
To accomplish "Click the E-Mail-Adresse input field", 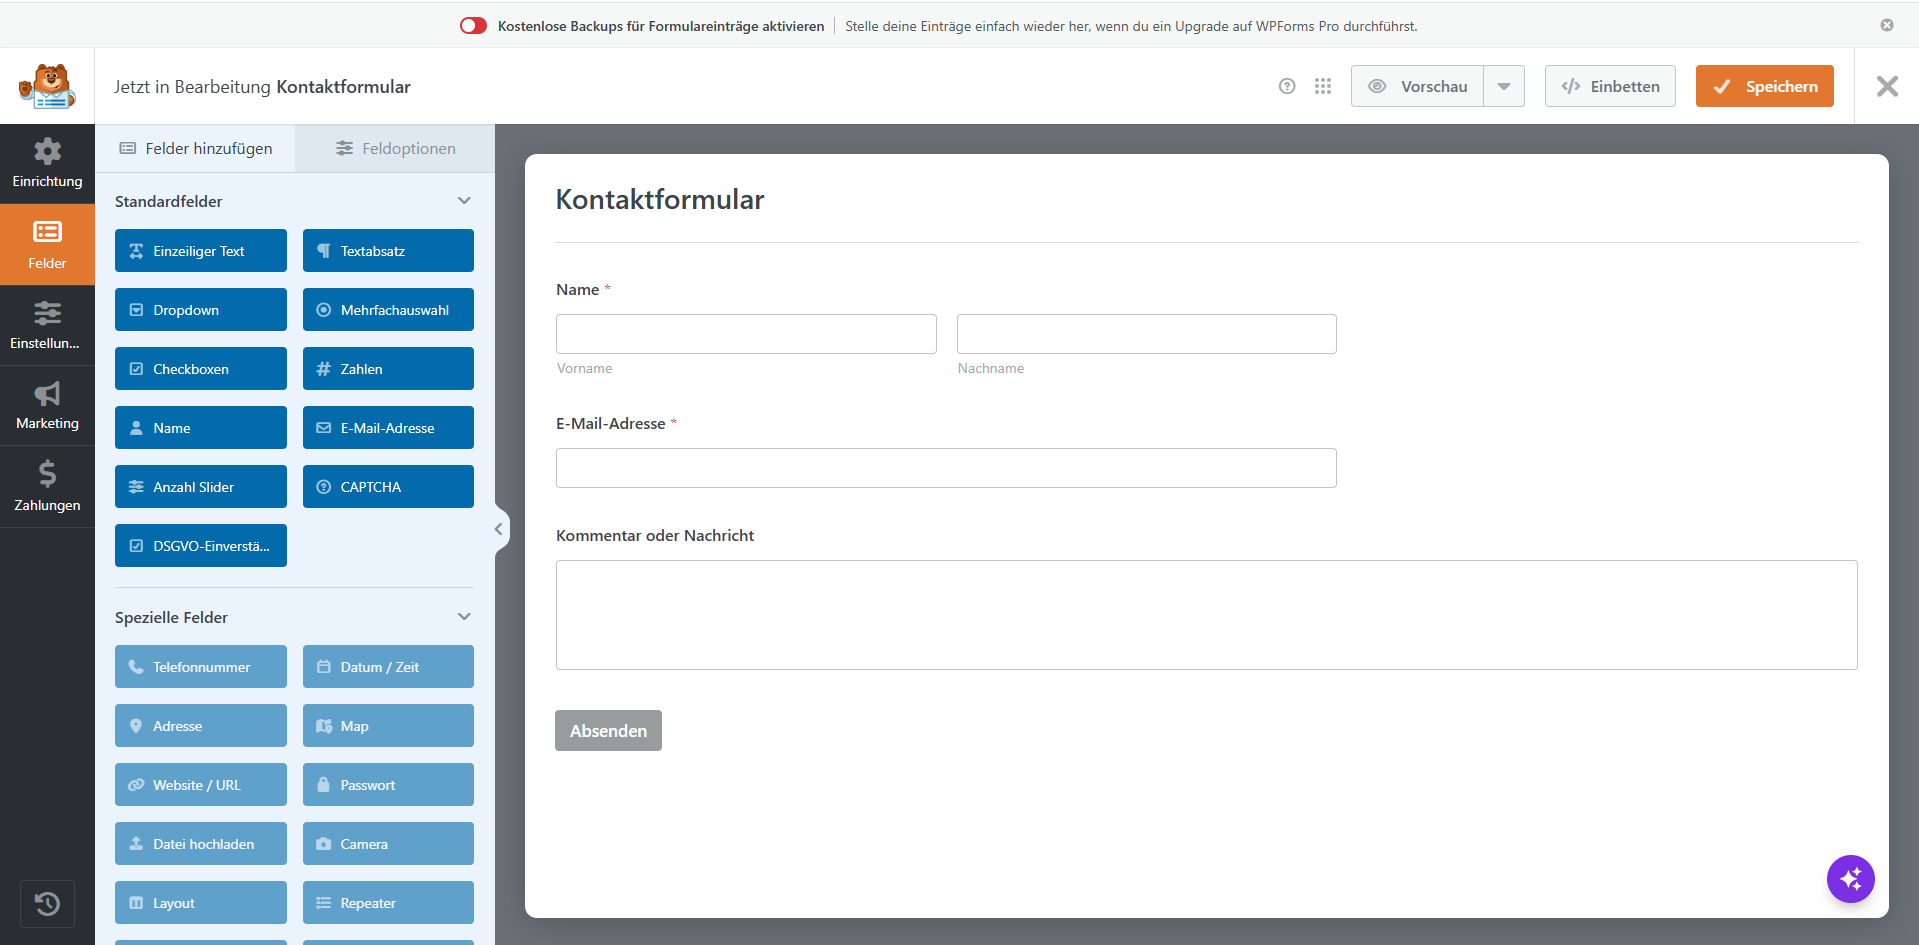I will pos(946,468).
